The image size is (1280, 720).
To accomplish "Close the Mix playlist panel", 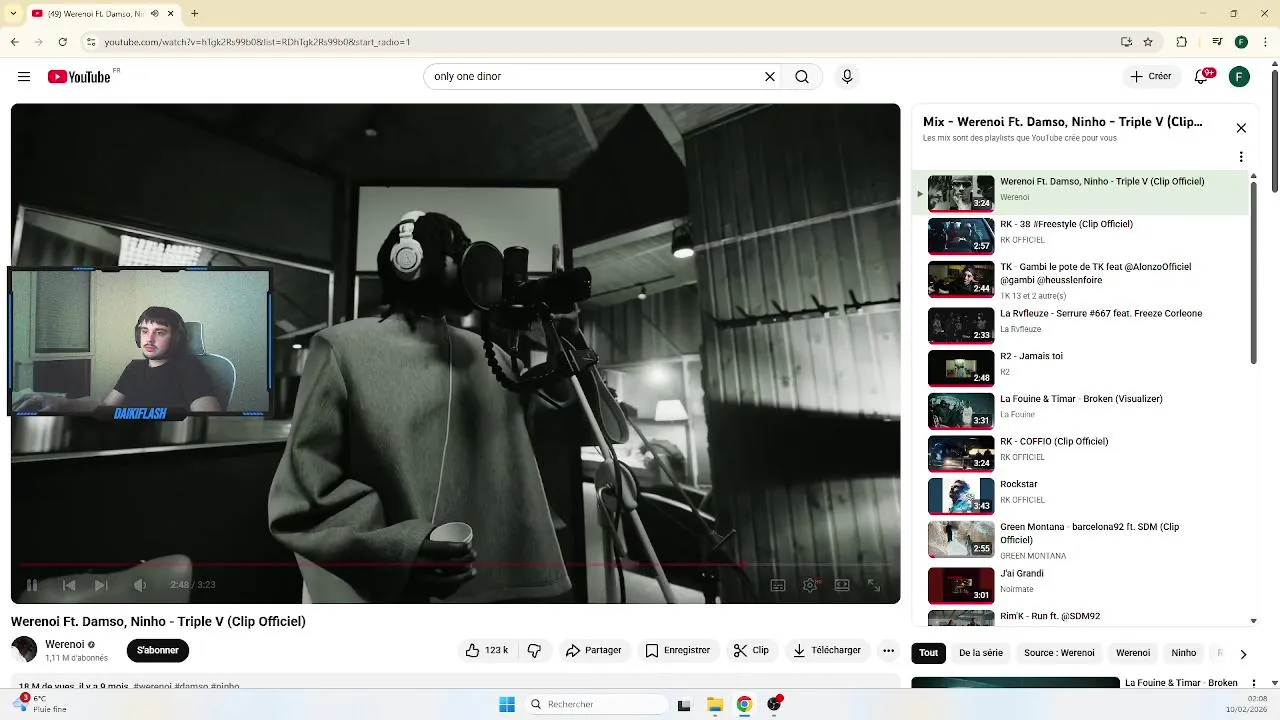I will tap(1241, 128).
